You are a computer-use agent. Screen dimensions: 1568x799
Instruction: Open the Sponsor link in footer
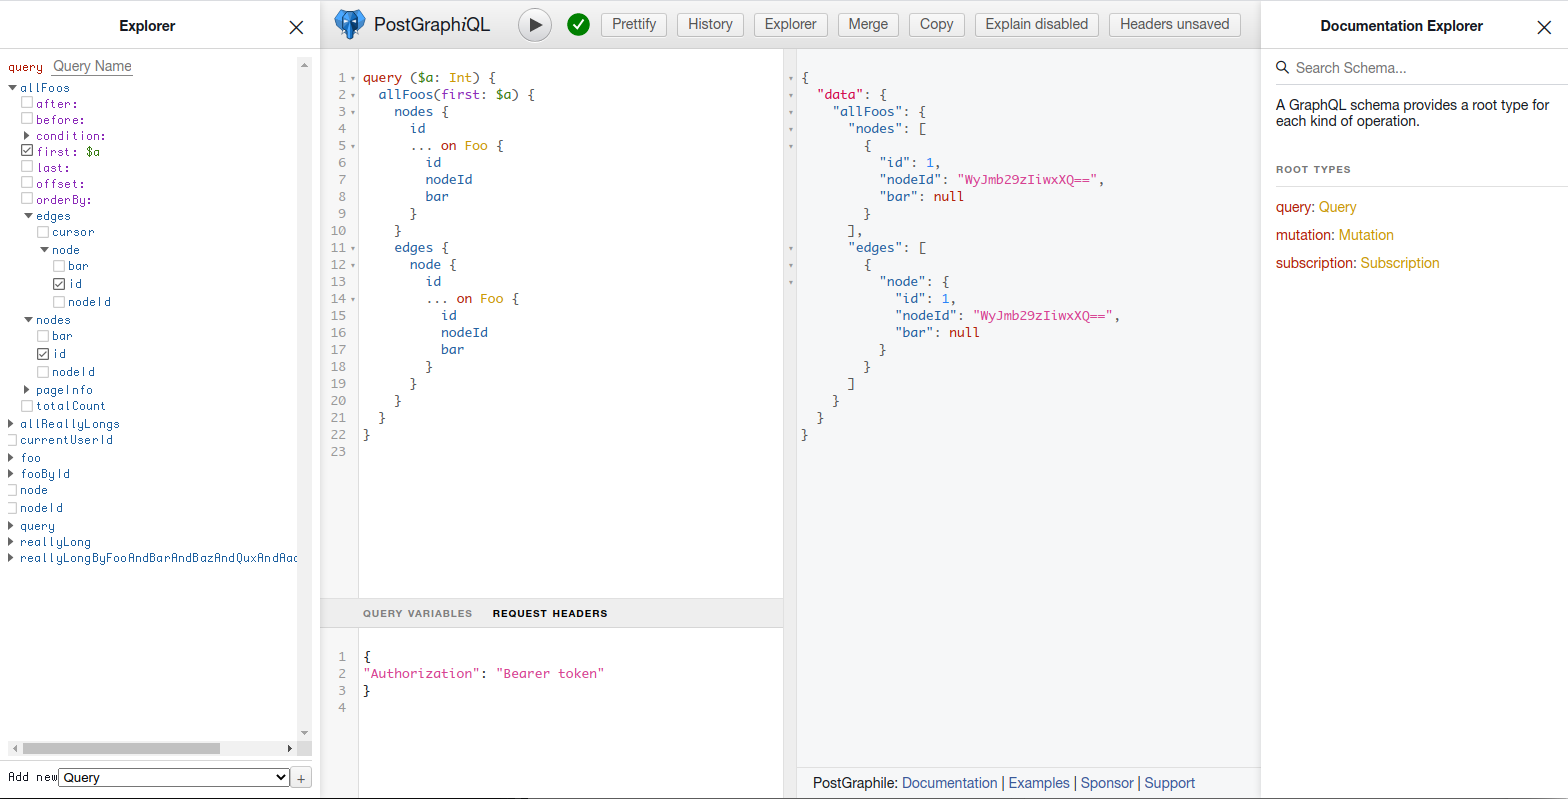tap(1107, 783)
